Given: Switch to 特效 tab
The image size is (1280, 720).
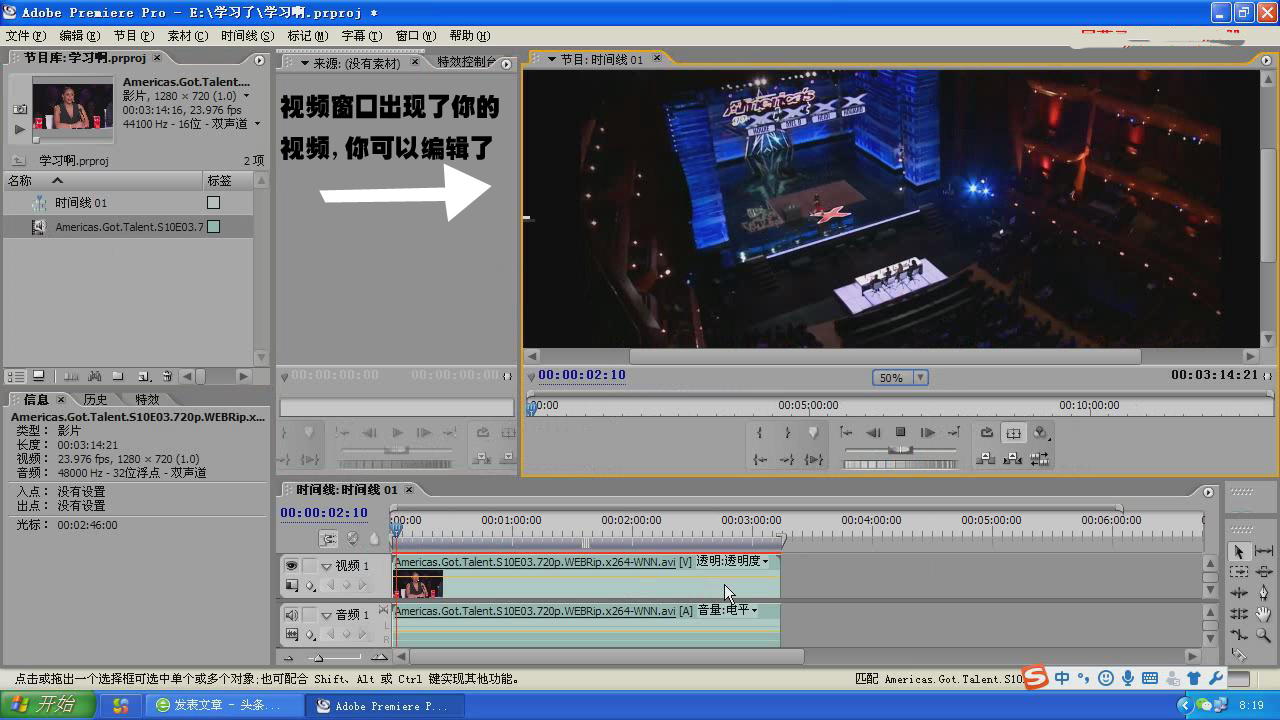Looking at the screenshot, I should (147, 399).
